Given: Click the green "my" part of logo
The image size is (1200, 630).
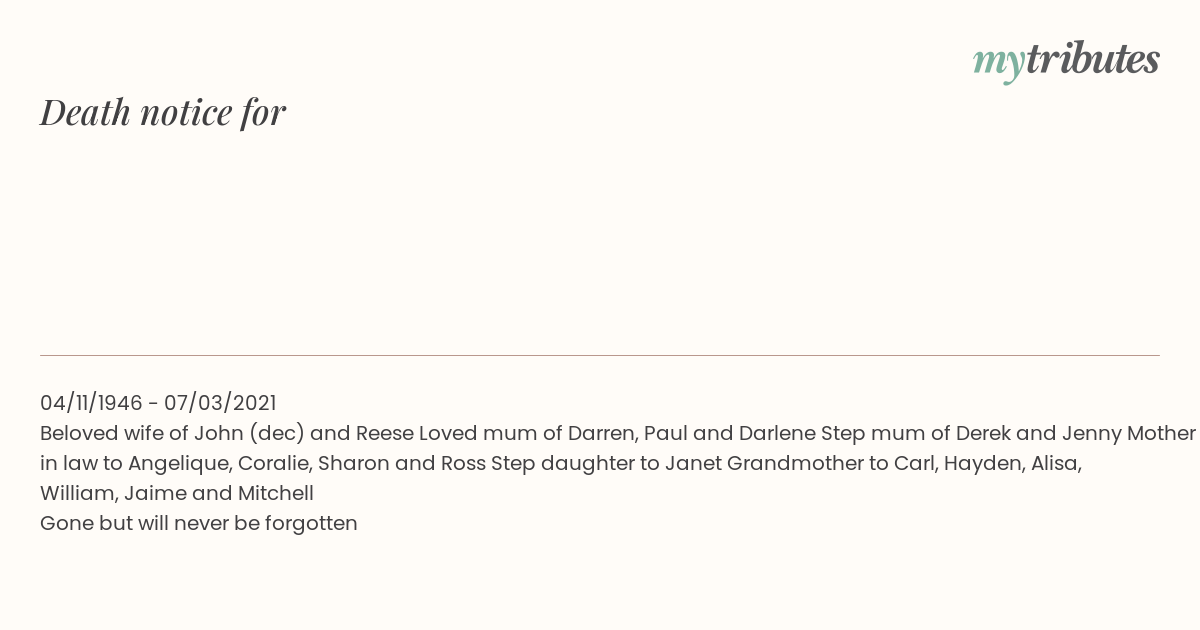Looking at the screenshot, I should [998, 63].
